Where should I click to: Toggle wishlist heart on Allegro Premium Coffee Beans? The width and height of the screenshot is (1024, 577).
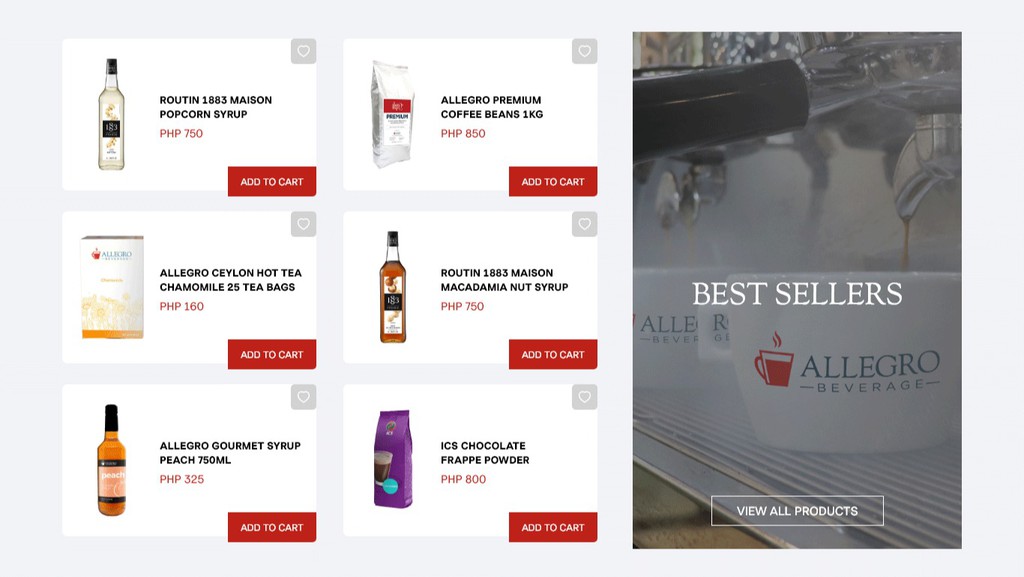[584, 51]
